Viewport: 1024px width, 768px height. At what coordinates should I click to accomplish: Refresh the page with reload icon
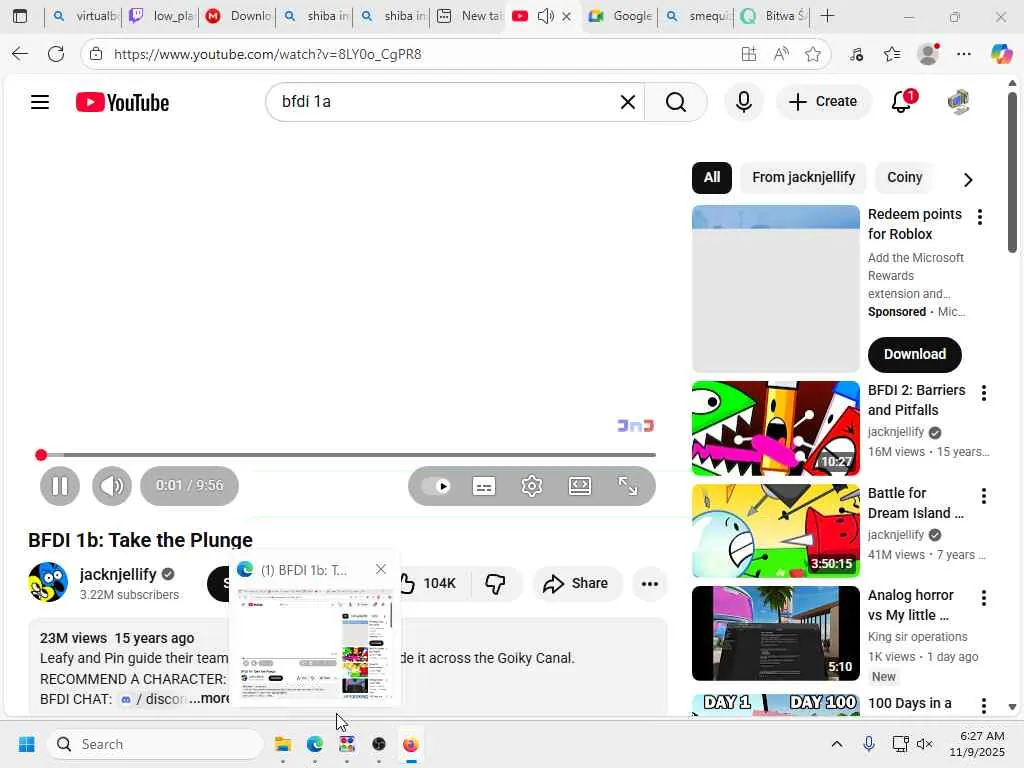pyautogui.click(x=56, y=54)
